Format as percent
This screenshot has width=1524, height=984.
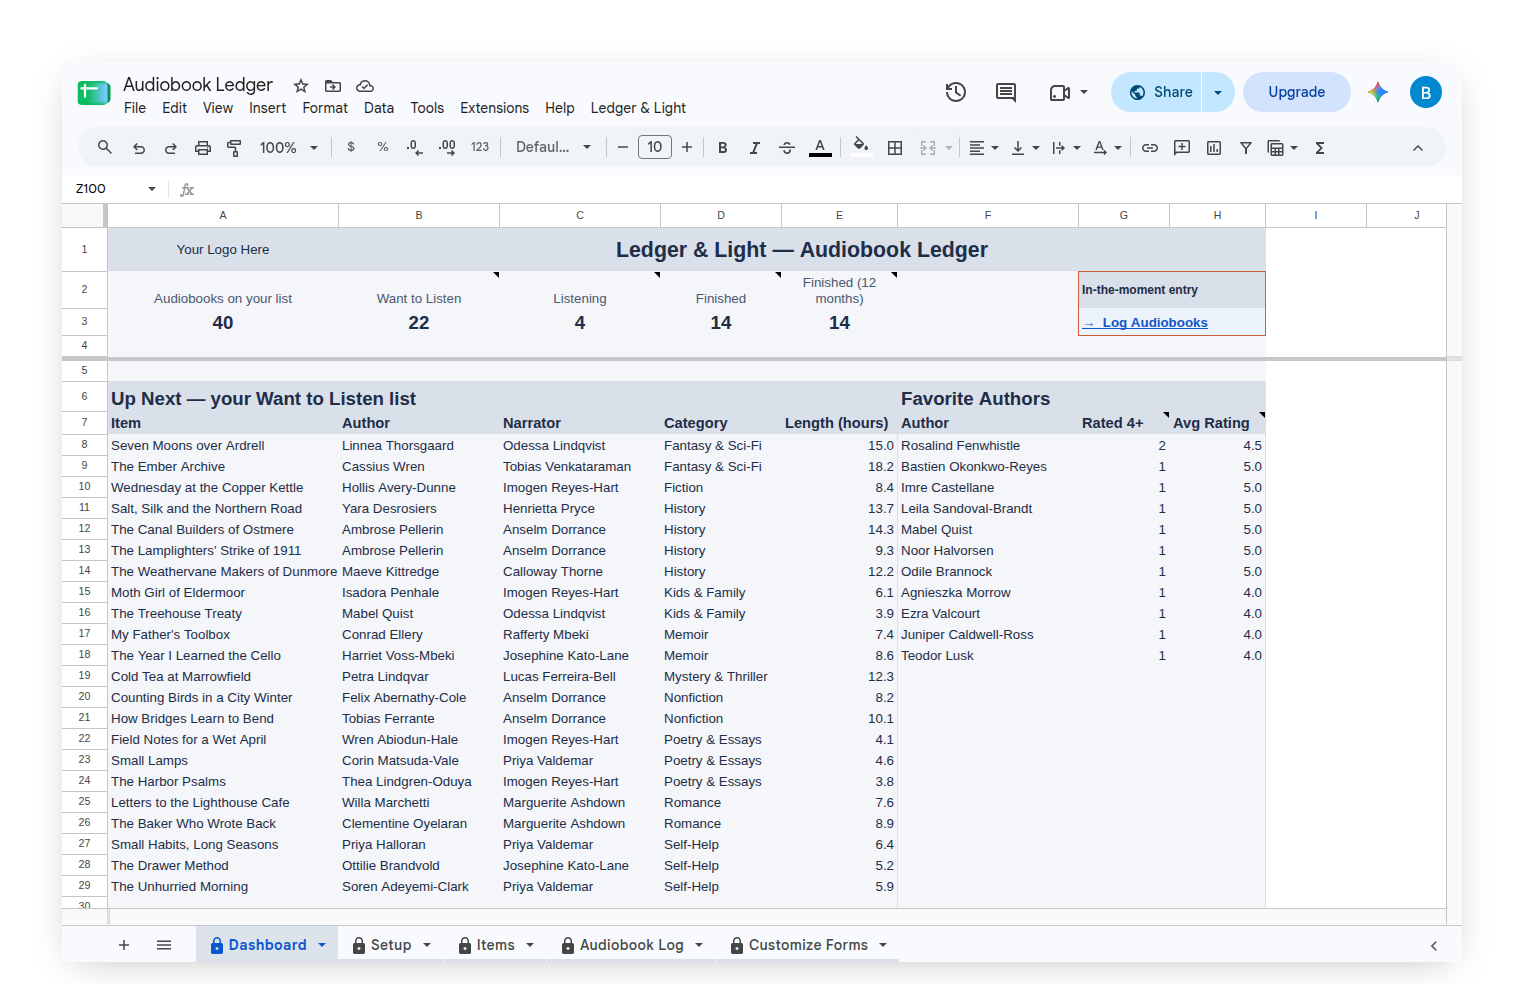pyautogui.click(x=383, y=147)
